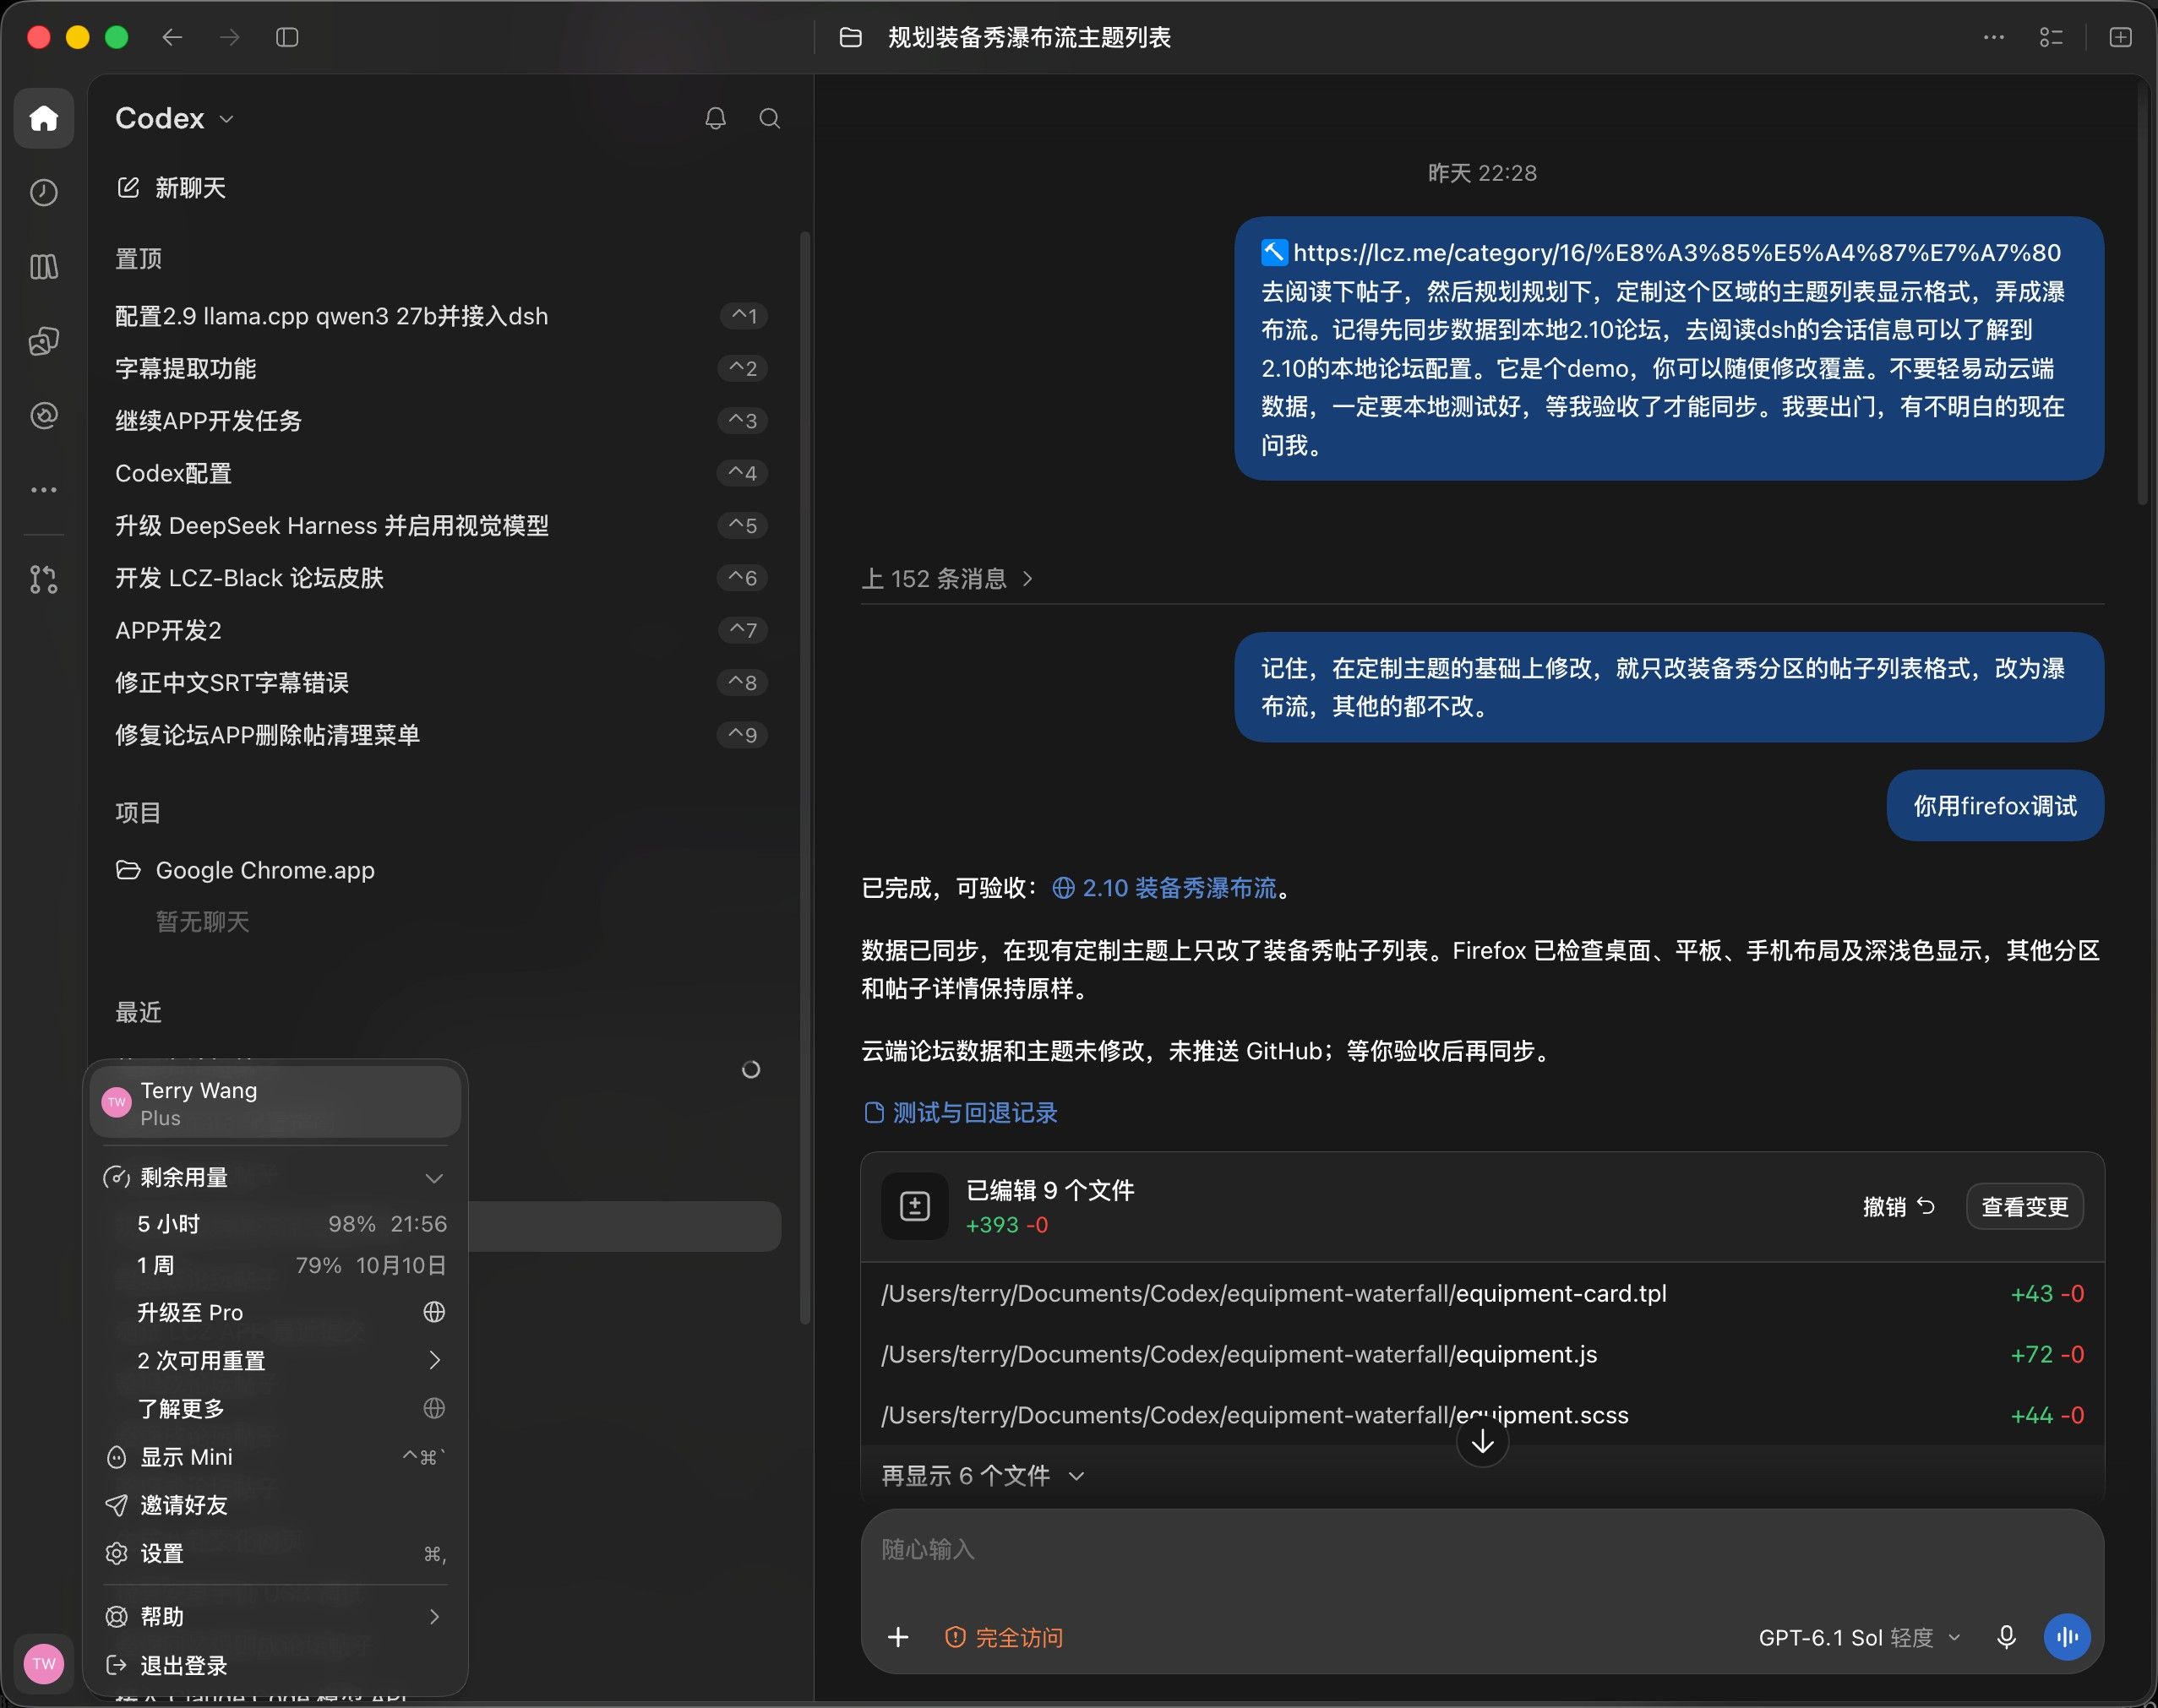Start voice mode with blue waveform button
This screenshot has width=2158, height=1708.
(x=2067, y=1637)
